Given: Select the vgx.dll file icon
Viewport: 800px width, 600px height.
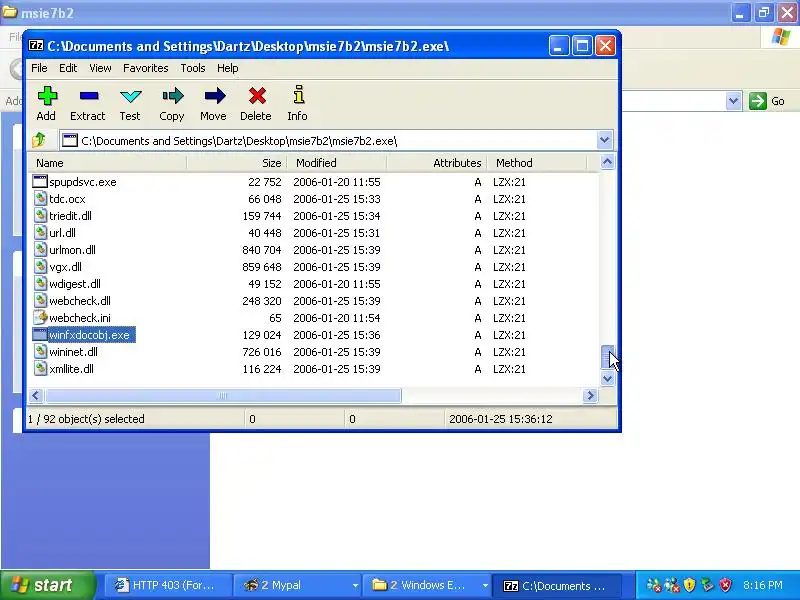Looking at the screenshot, I should 40,267.
